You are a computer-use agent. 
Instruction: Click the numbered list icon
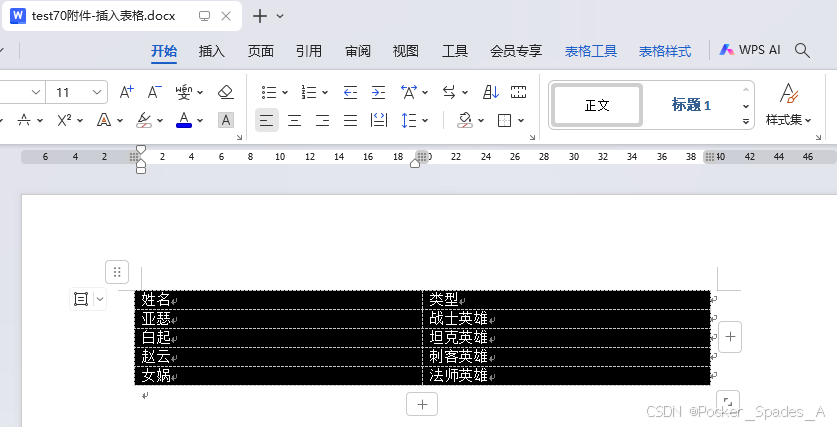pyautogui.click(x=309, y=92)
